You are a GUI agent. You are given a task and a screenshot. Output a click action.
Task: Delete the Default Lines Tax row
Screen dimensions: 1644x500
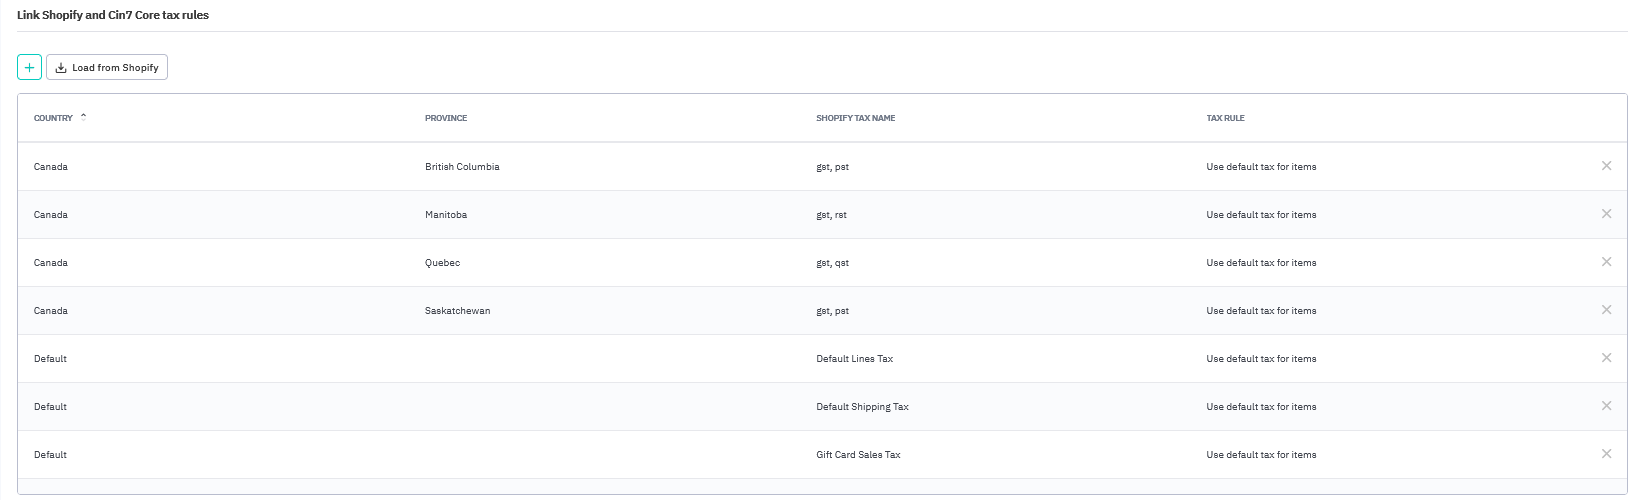pyautogui.click(x=1606, y=358)
